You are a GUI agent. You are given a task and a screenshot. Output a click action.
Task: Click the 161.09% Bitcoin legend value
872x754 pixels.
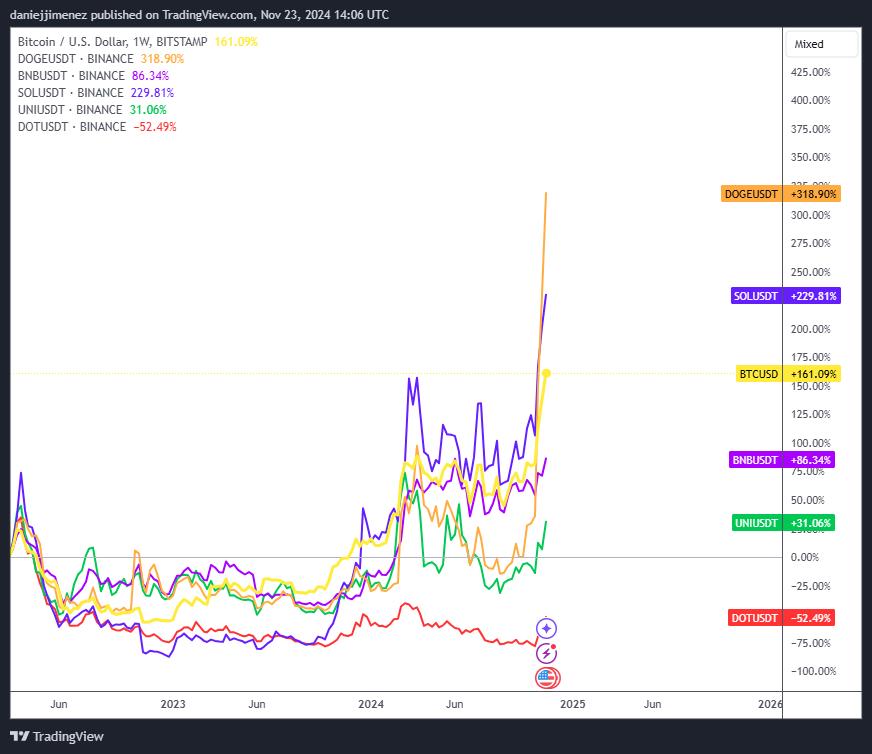(236, 42)
